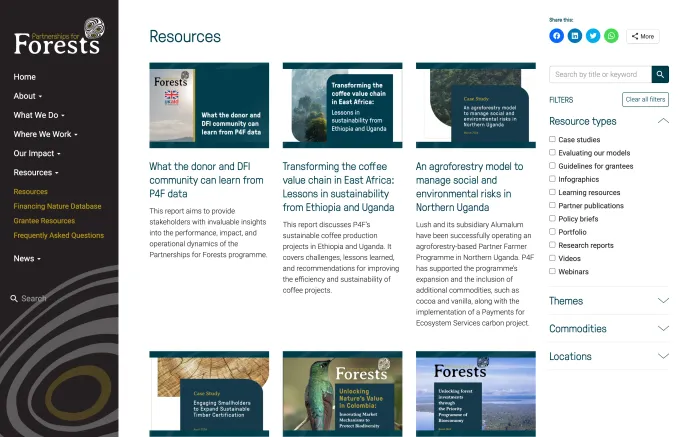
Task: Open the Sustainable Timber Certification case study thumbnail
Action: tap(209, 394)
